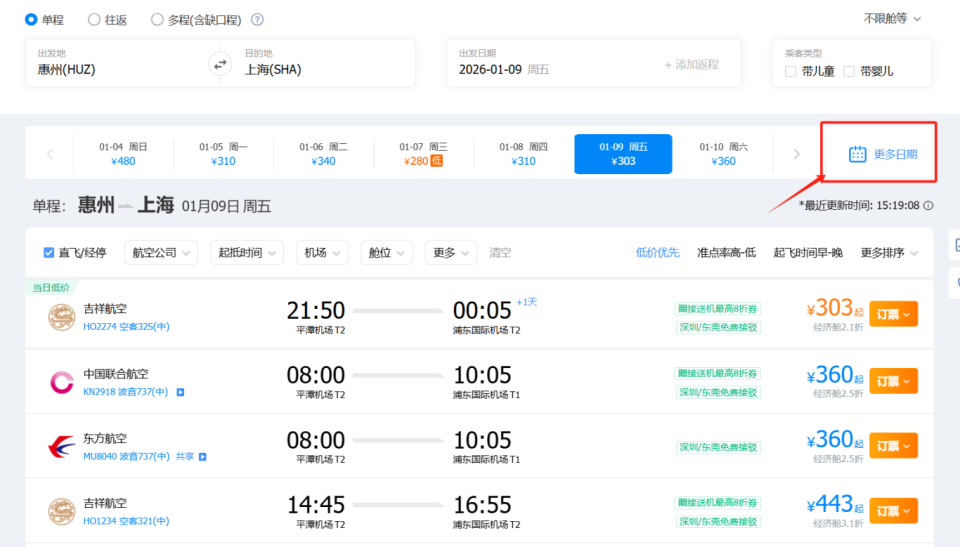Click 深圳/东莞免费接驳 tag on MU8040

718,447
